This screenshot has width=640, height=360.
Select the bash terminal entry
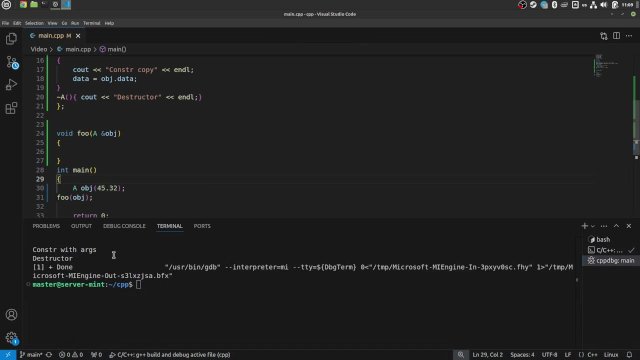611,240
